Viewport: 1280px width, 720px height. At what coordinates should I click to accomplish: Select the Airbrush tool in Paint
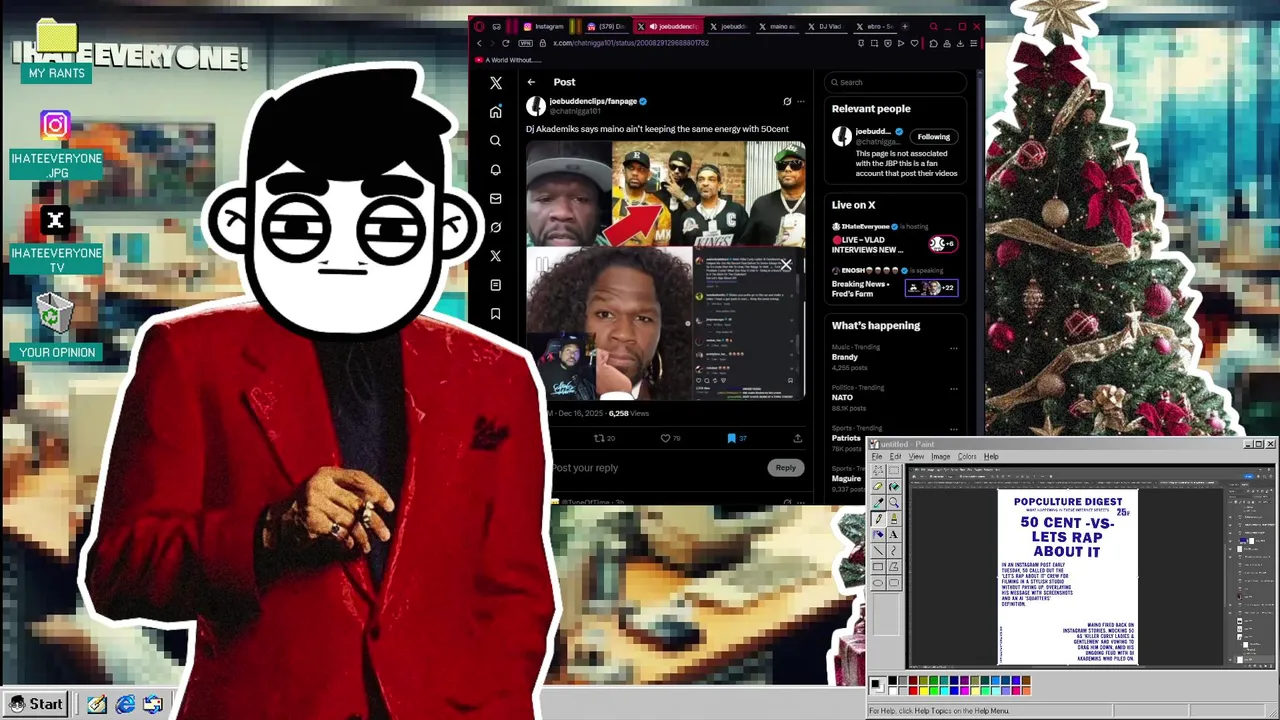[x=878, y=534]
